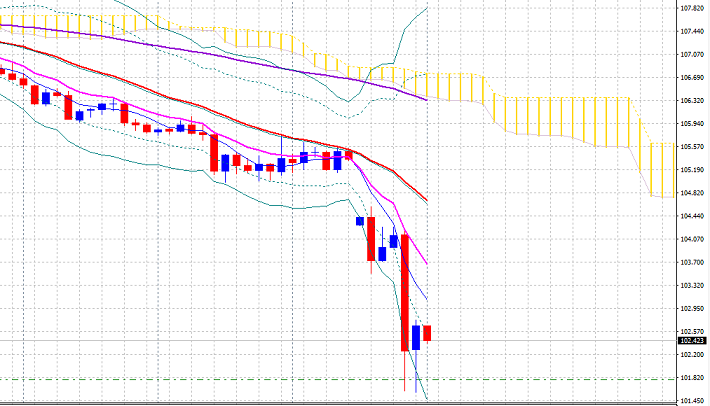Select the 103.700 price axis label

[x=692, y=262]
